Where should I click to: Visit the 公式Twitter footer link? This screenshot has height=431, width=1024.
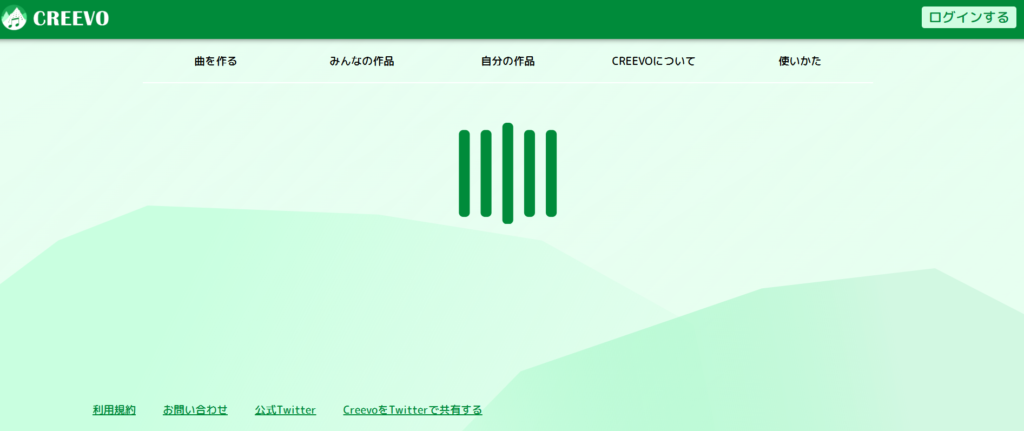click(285, 410)
